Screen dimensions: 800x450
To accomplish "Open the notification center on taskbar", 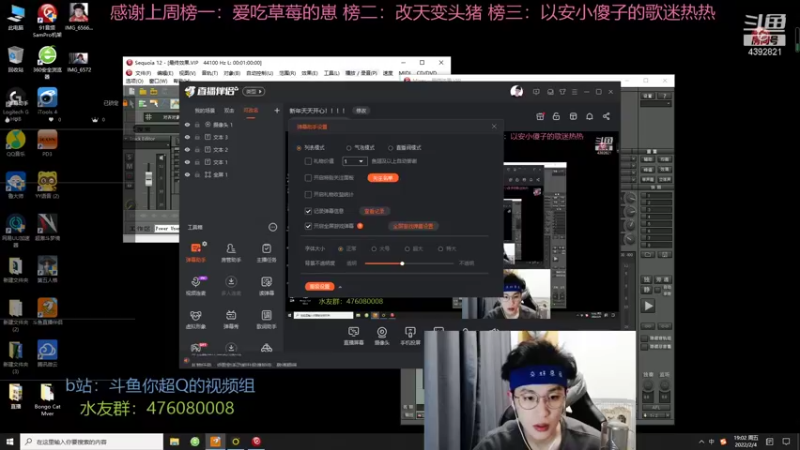I will (x=786, y=441).
